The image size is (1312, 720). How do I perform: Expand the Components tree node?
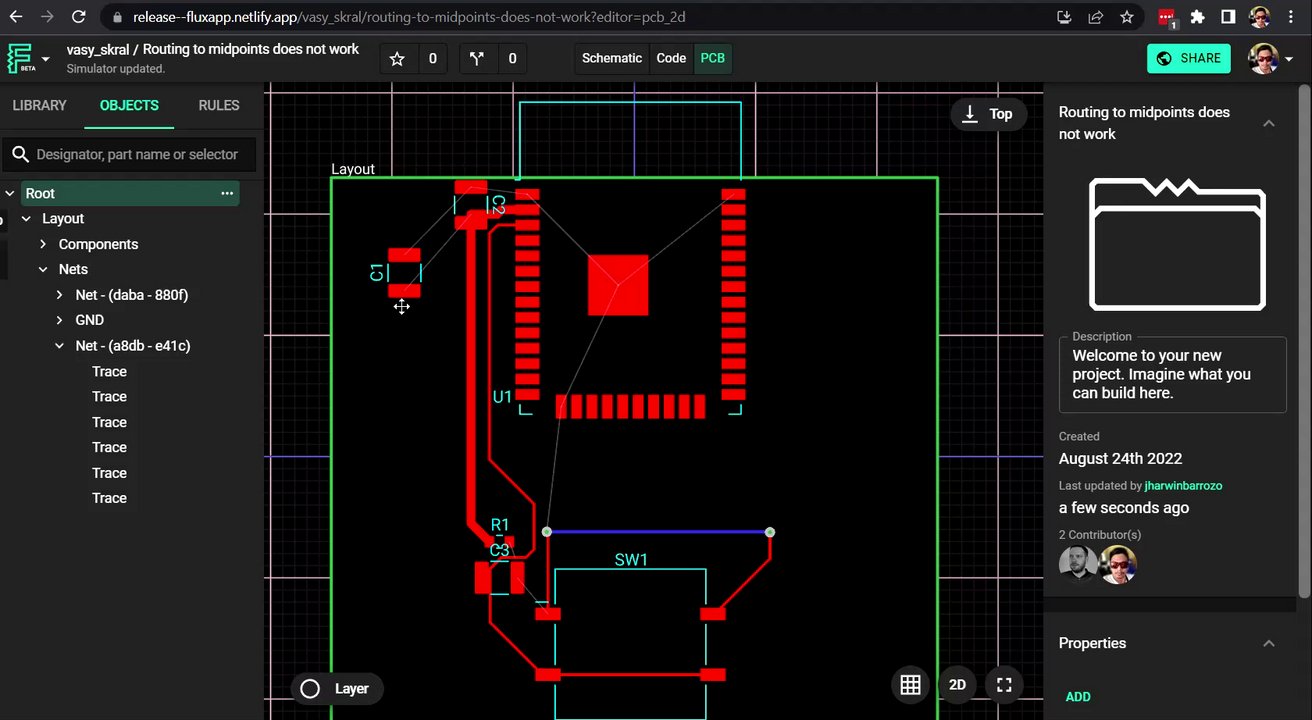click(x=43, y=244)
